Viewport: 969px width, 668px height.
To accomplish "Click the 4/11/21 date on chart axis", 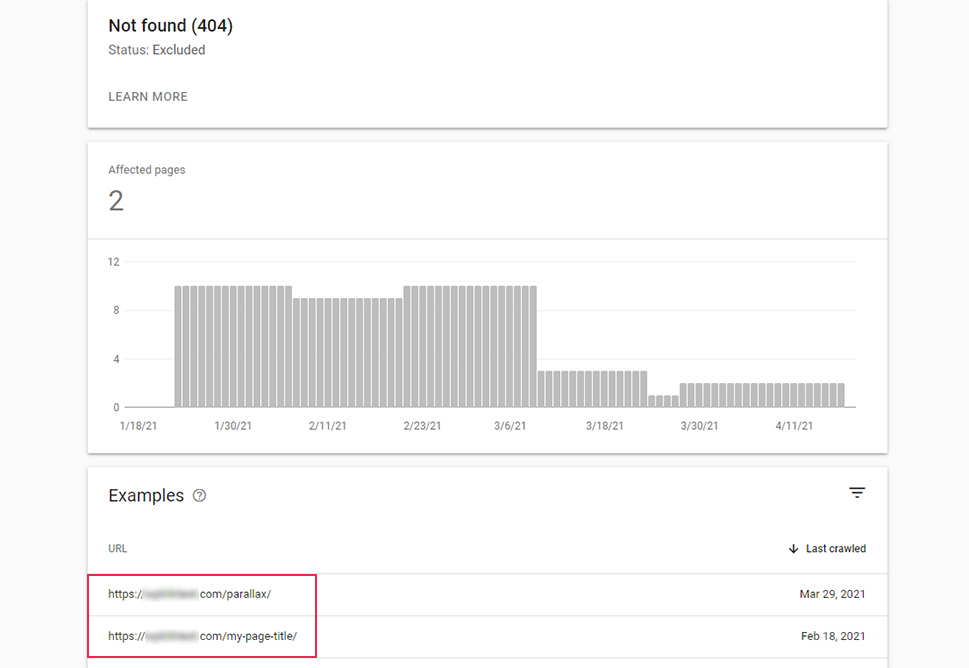I will [794, 426].
